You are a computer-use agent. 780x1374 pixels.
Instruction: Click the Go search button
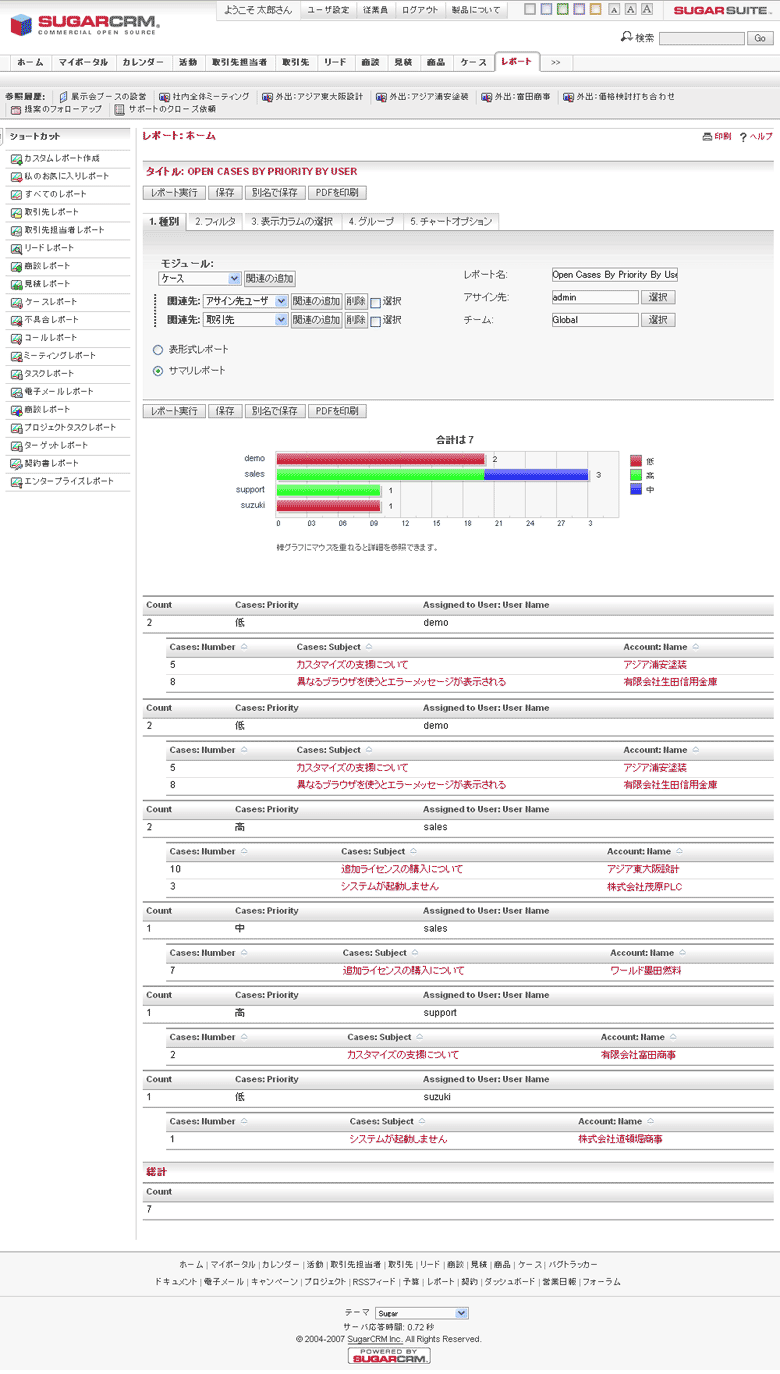[x=760, y=38]
